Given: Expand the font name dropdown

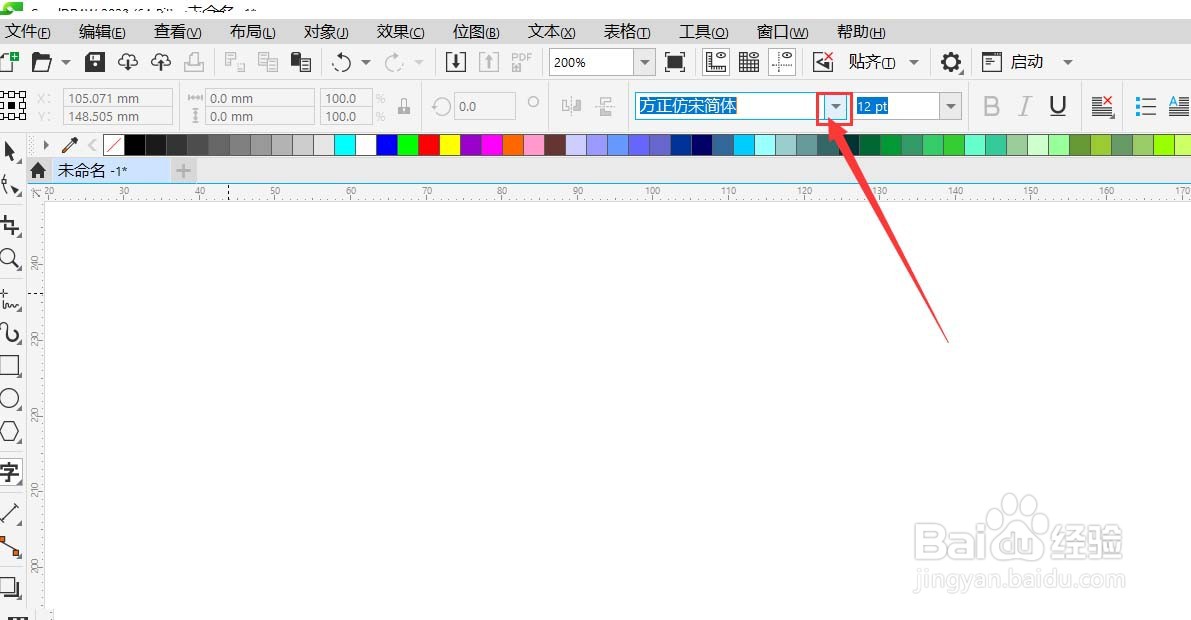Looking at the screenshot, I should 836,106.
